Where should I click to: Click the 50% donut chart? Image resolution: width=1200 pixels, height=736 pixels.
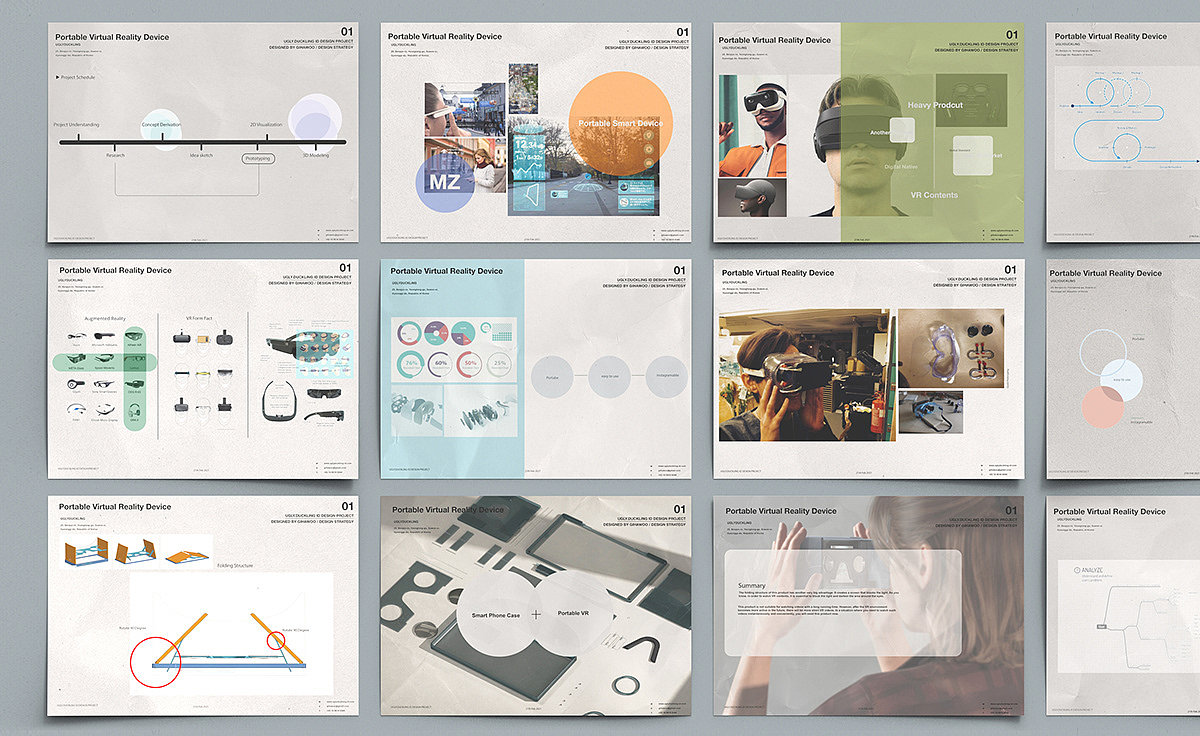point(471,363)
